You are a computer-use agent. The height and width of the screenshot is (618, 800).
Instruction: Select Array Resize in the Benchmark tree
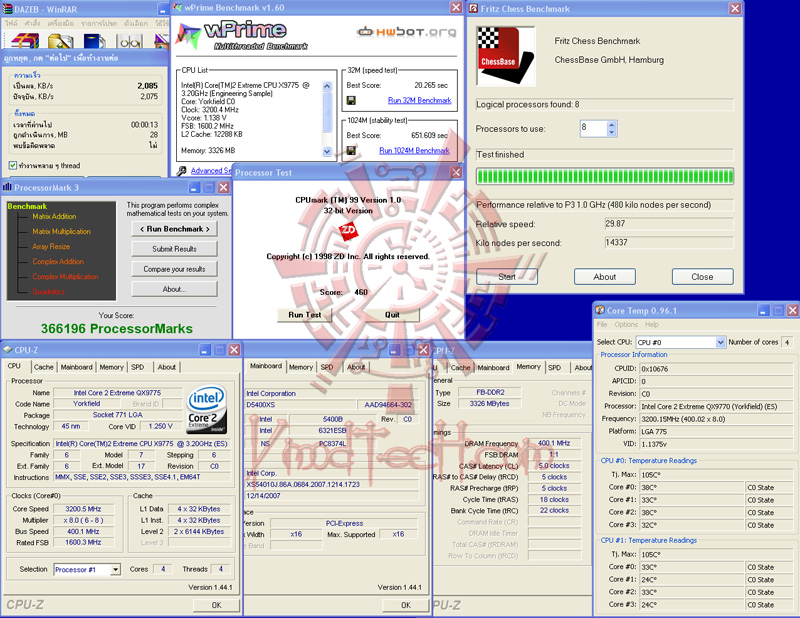tap(51, 246)
